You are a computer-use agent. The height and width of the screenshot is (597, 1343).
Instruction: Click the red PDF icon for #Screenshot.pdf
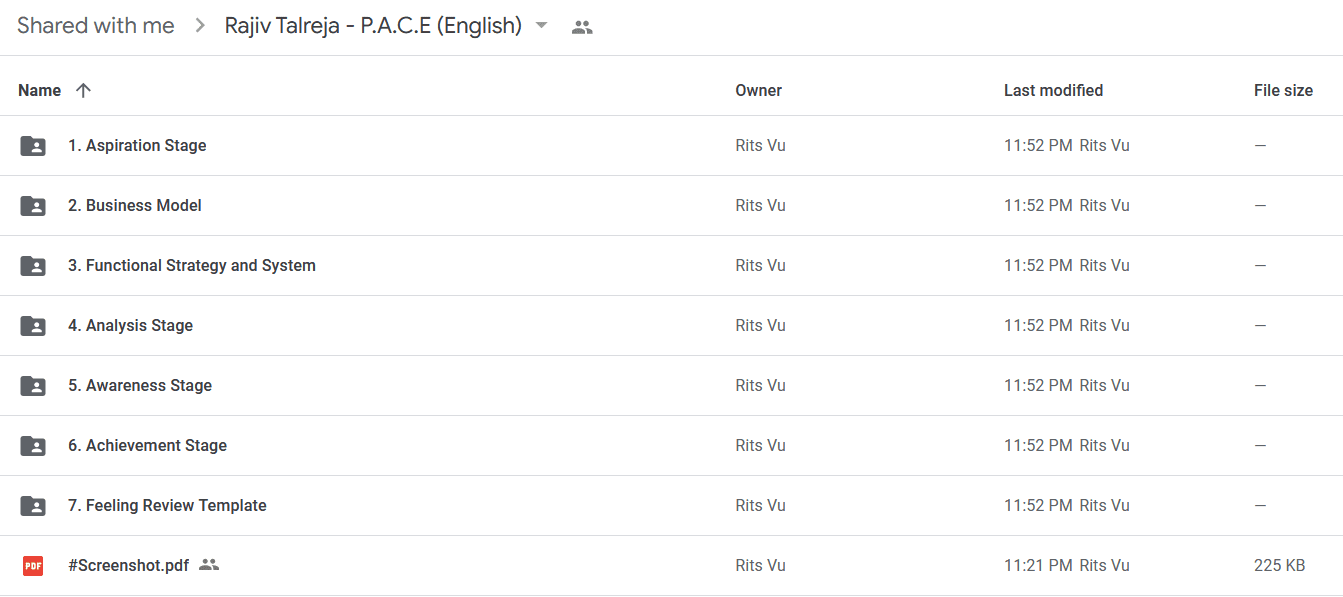click(33, 566)
